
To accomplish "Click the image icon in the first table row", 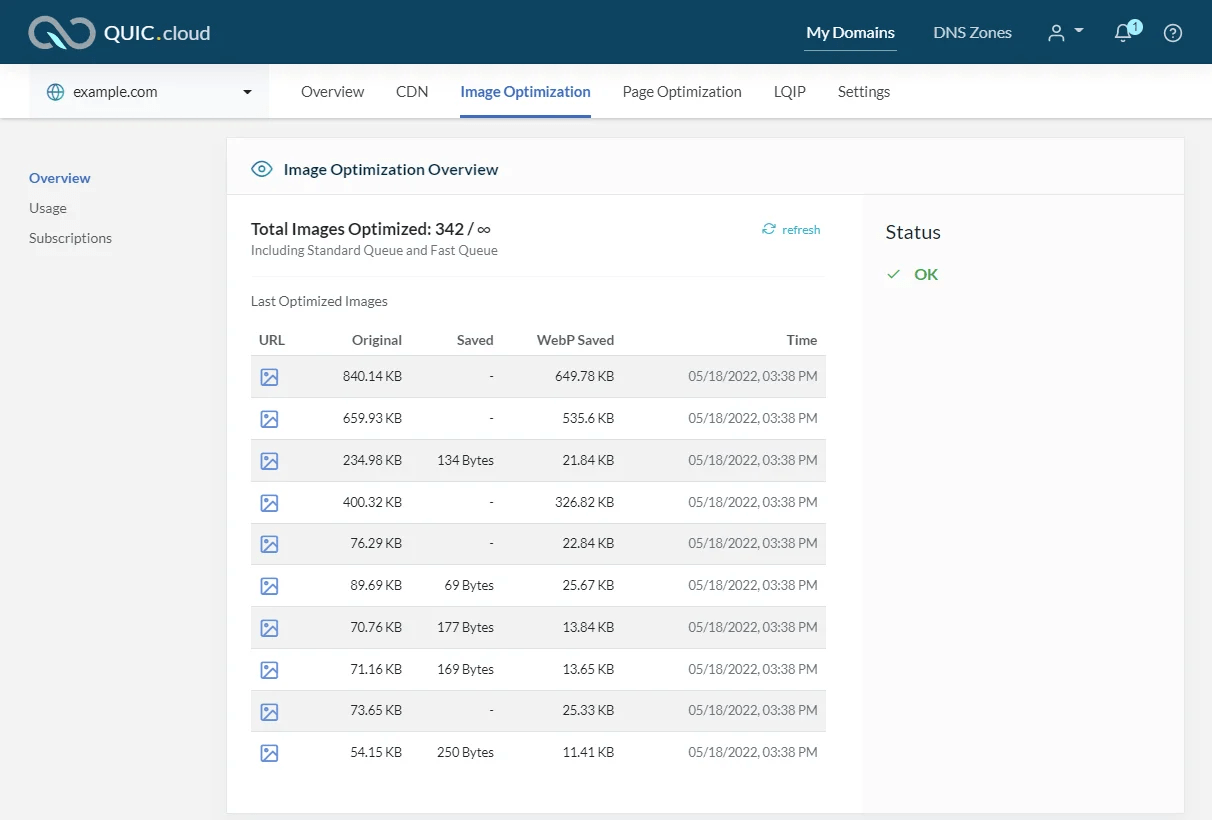I will coord(269,377).
